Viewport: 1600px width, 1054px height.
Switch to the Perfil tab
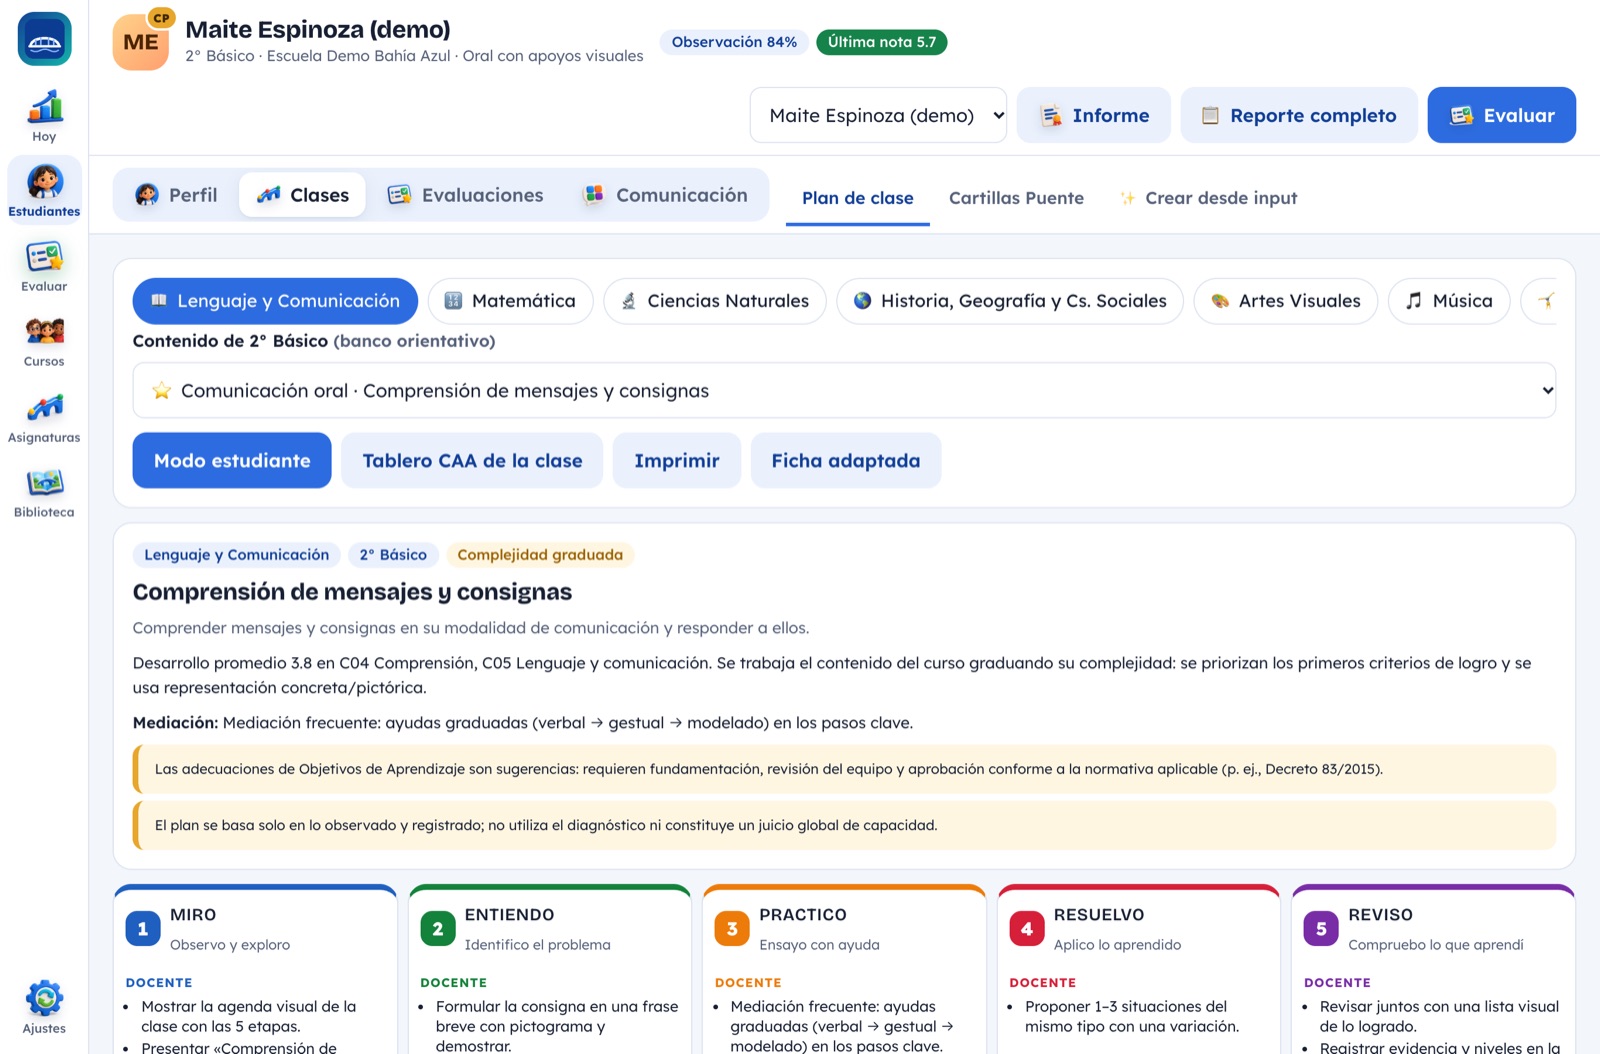point(176,195)
